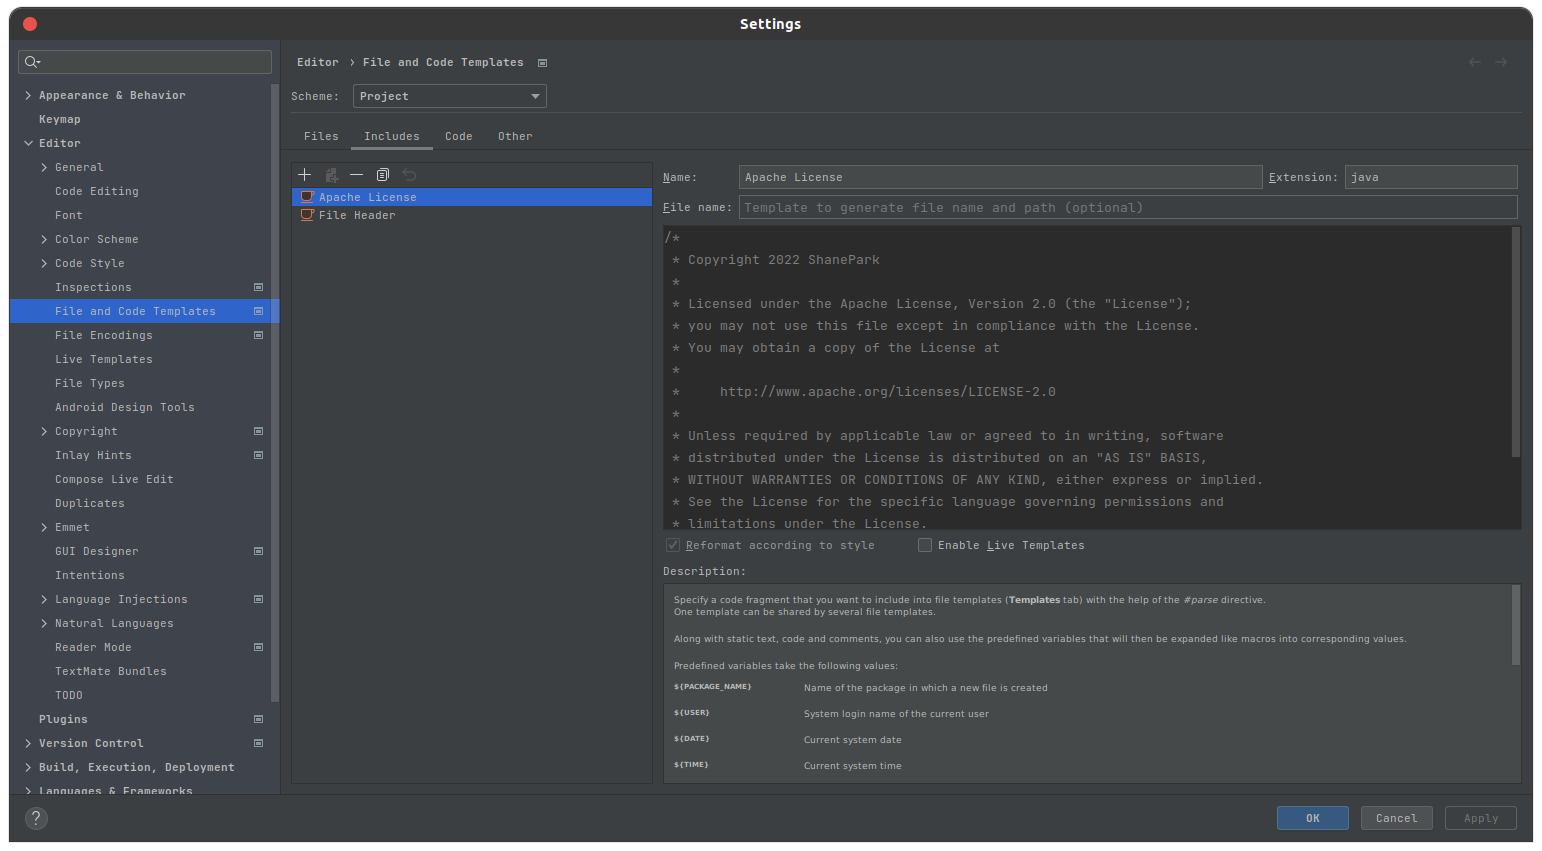
Task: Open the help question mark icon
Action: 36,818
